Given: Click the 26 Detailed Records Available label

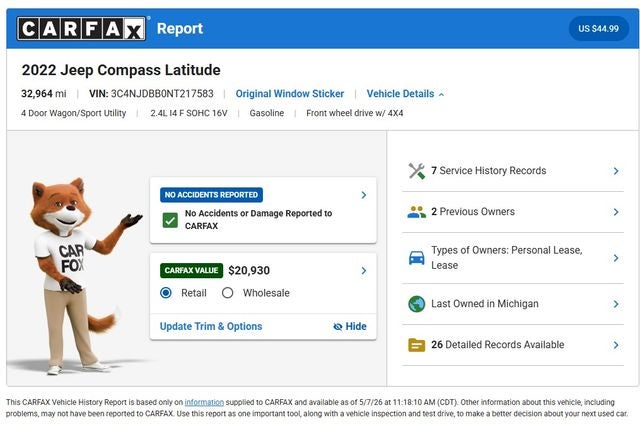Looking at the screenshot, I should tap(498, 345).
